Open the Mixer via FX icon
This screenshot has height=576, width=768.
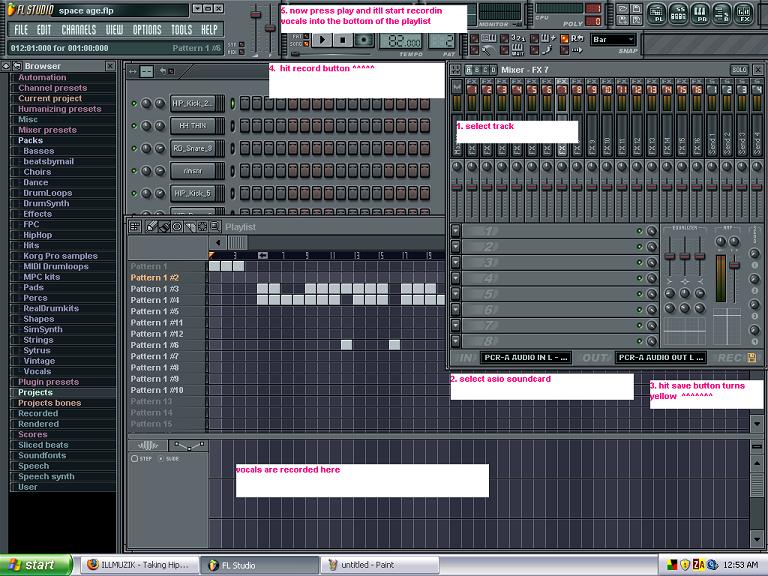coord(744,13)
